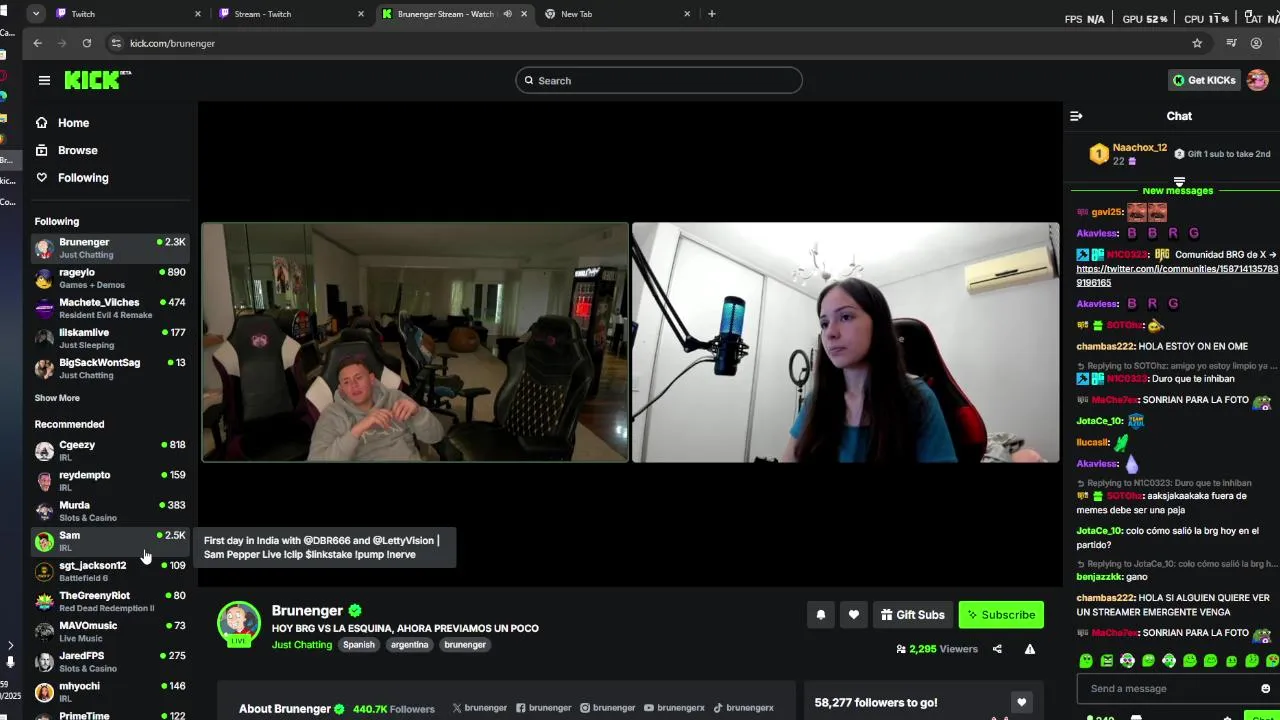
Task: Click the brunenger tag
Action: [x=465, y=645]
